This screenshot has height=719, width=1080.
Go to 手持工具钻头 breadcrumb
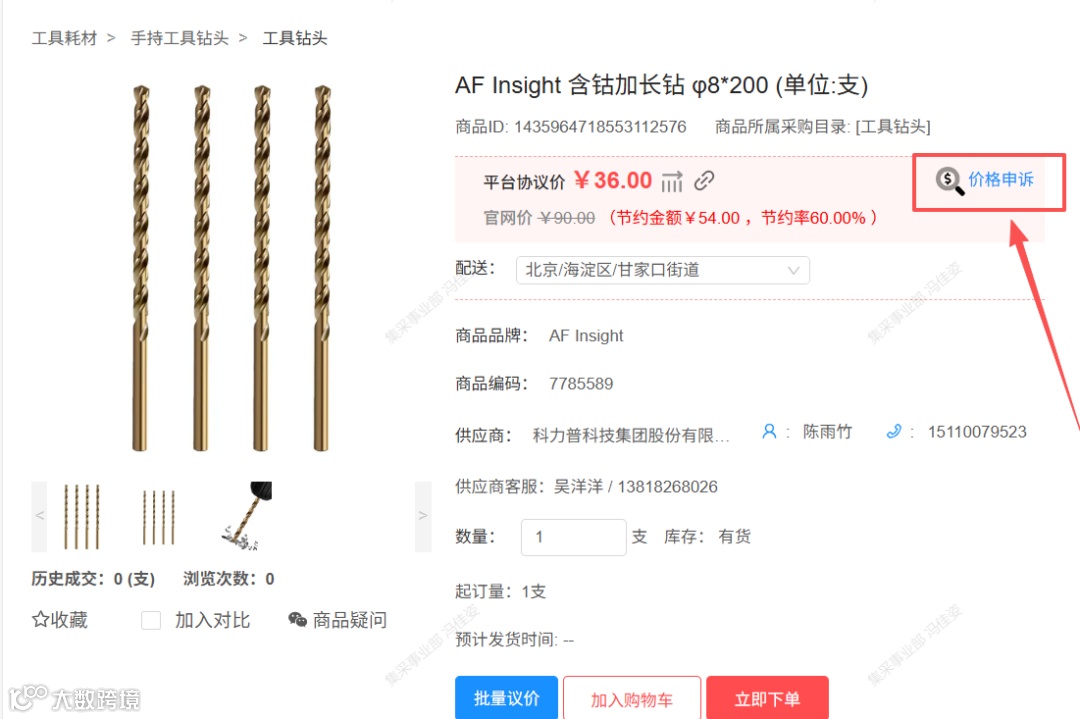coord(179,38)
